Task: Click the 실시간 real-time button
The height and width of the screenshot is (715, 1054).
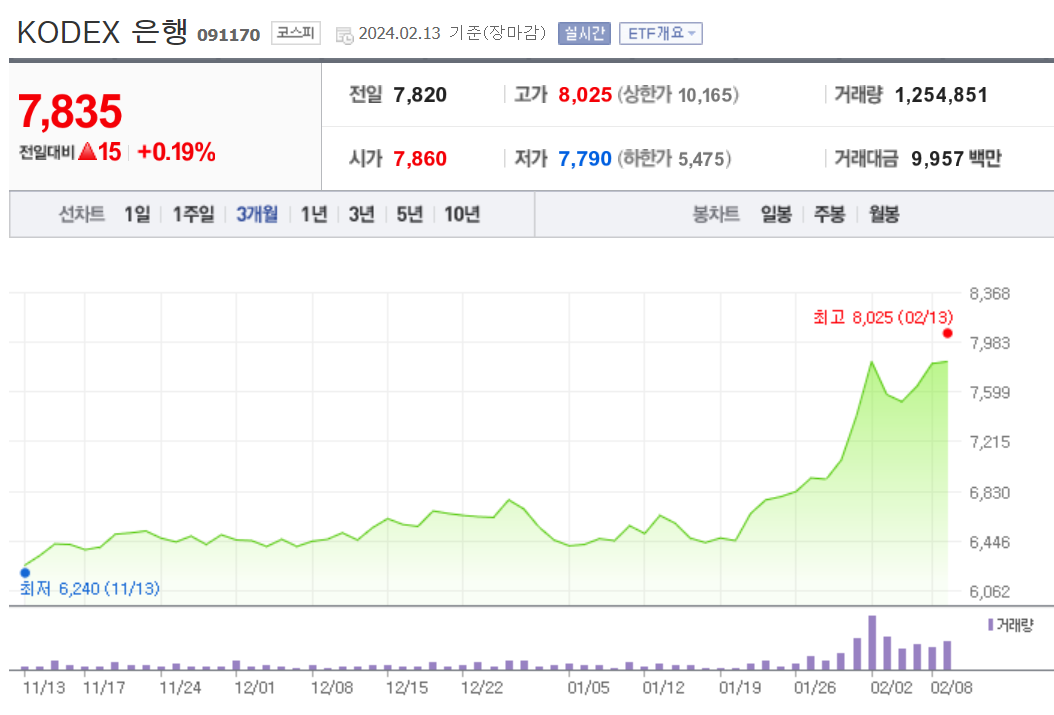Action: pyautogui.click(x=584, y=33)
